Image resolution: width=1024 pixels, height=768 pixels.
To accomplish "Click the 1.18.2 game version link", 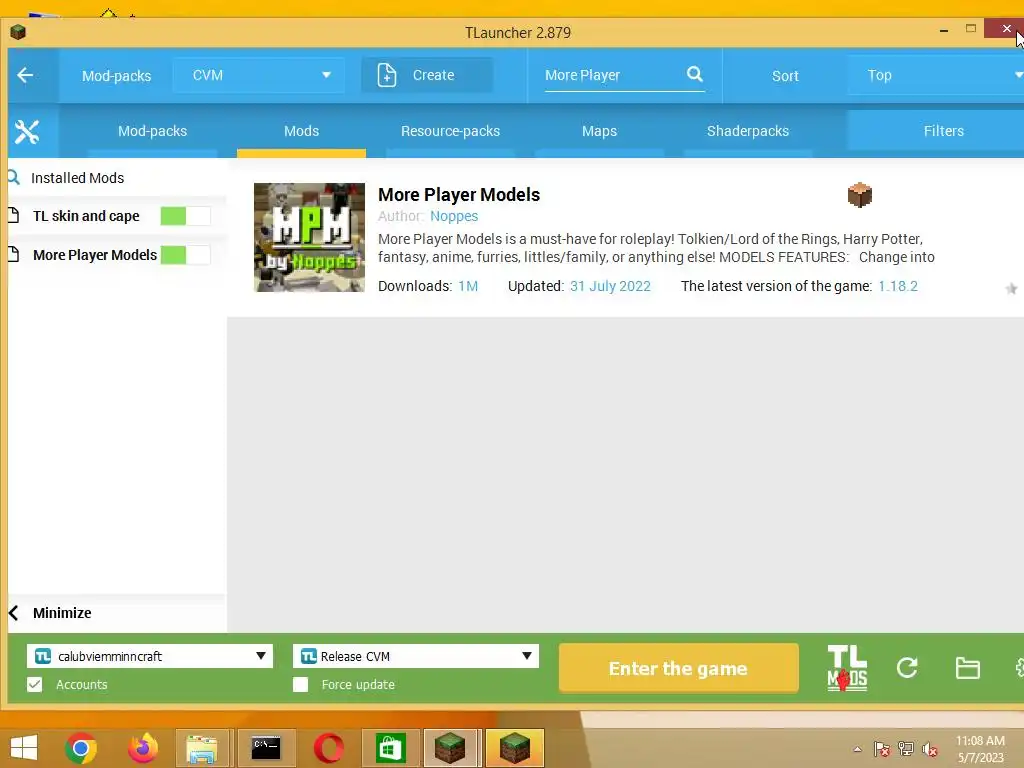I will 897,286.
